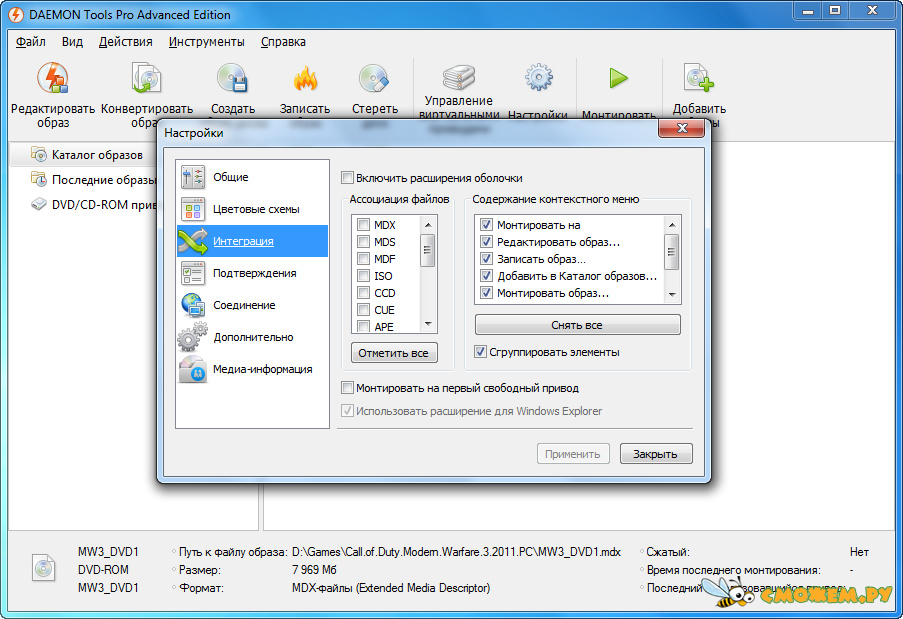Select Последние образы in the tree
Screen dimensions: 903x619
104,179
